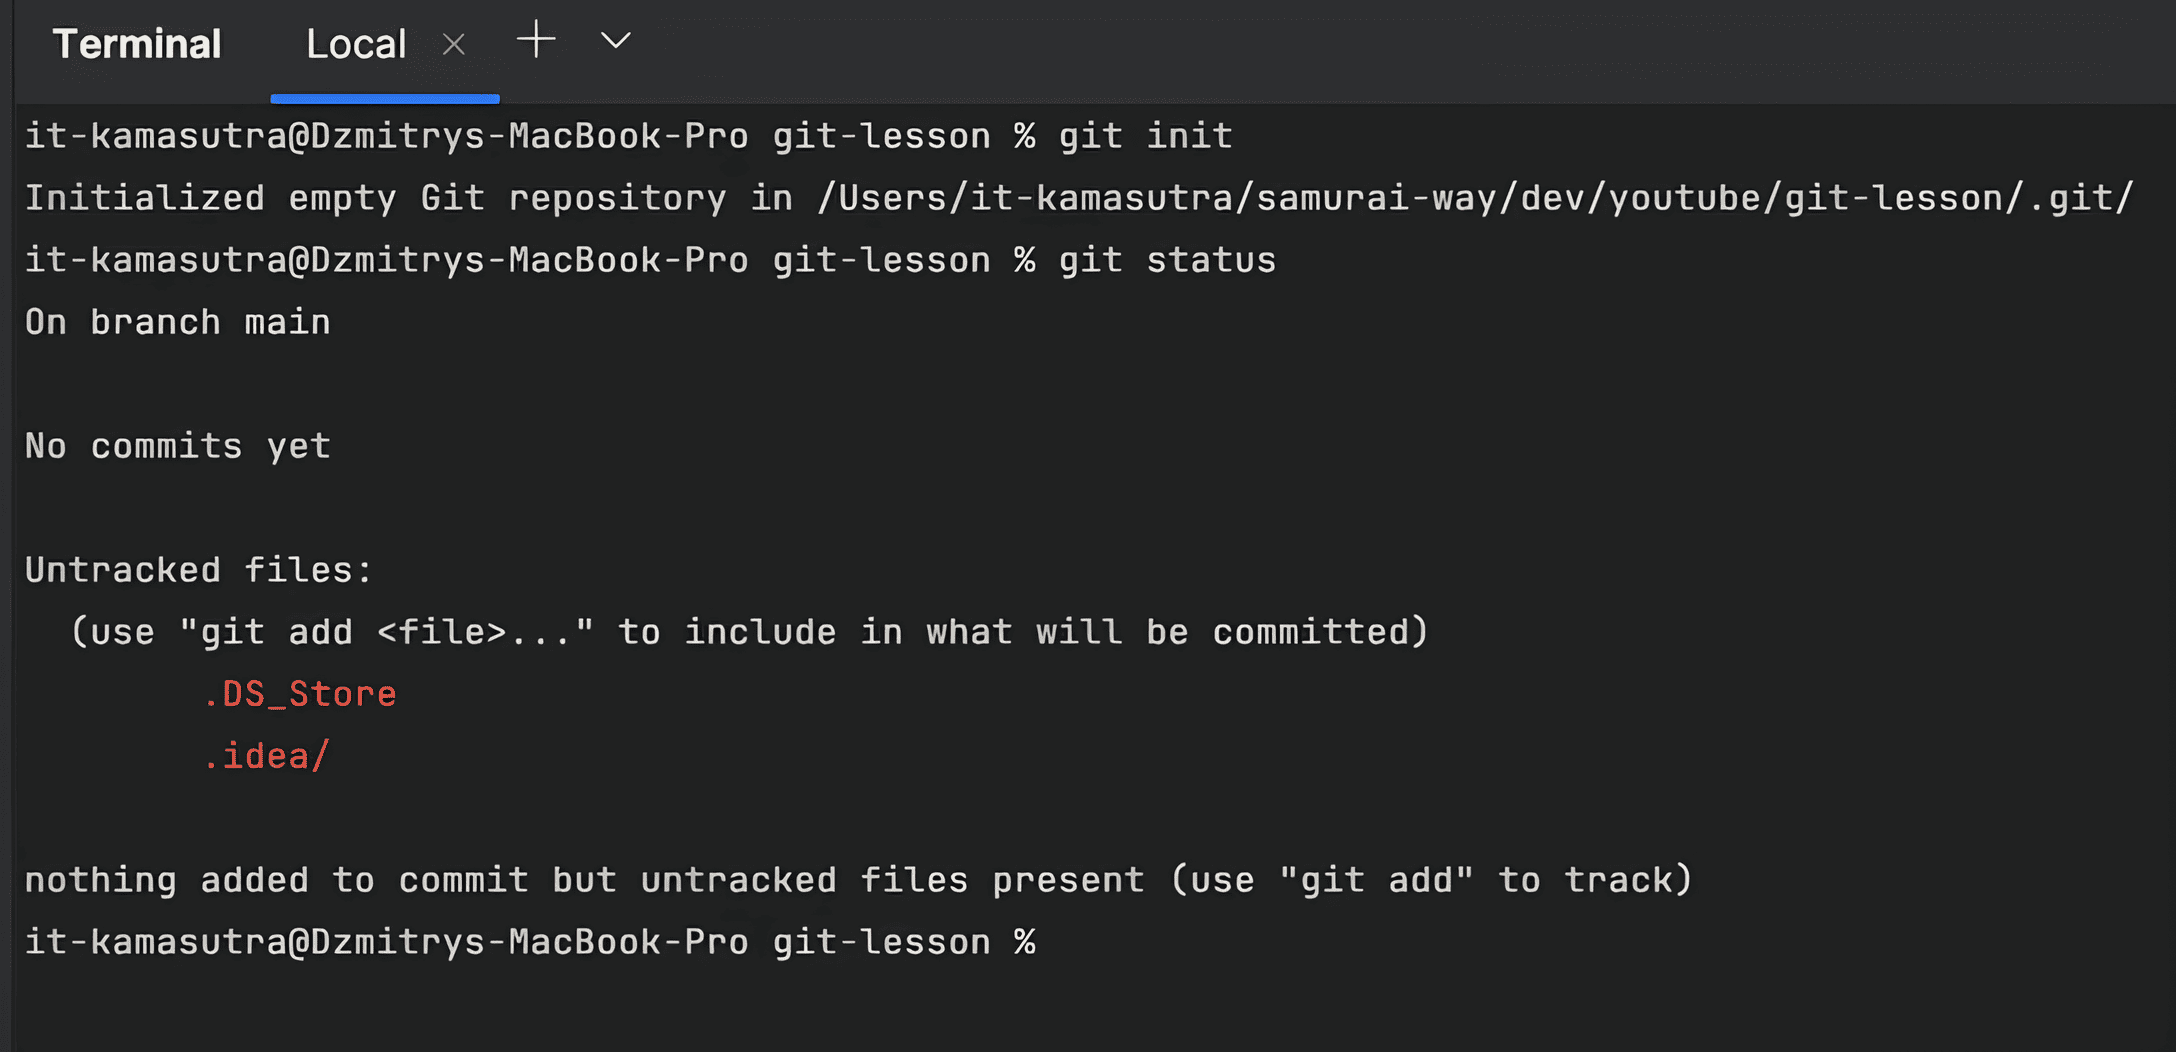Click quoted "git add" in the final message
2176x1052 pixels.
1376,880
